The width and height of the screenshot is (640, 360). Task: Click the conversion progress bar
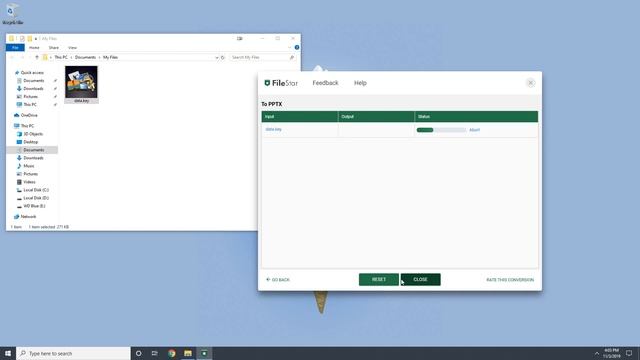[441, 130]
